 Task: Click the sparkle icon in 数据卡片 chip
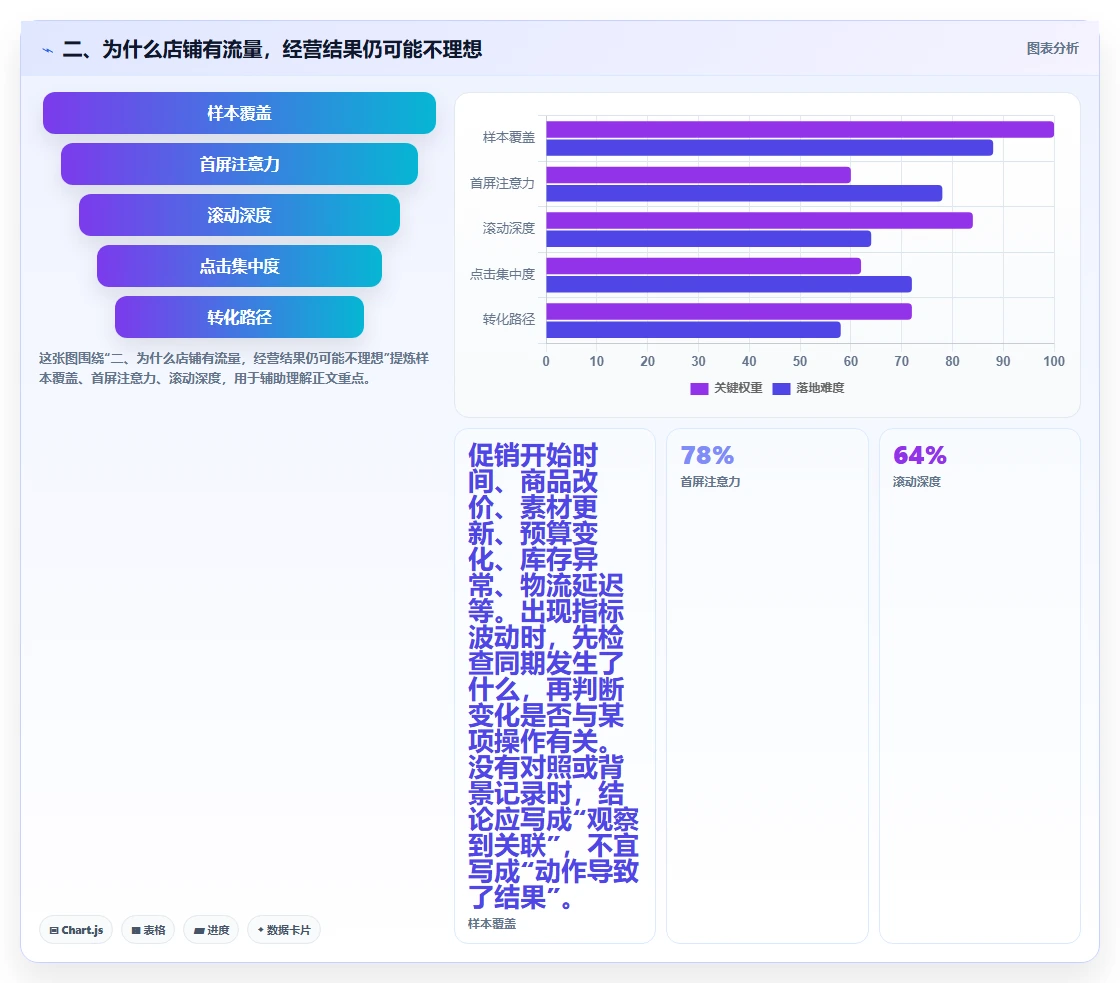[261, 929]
